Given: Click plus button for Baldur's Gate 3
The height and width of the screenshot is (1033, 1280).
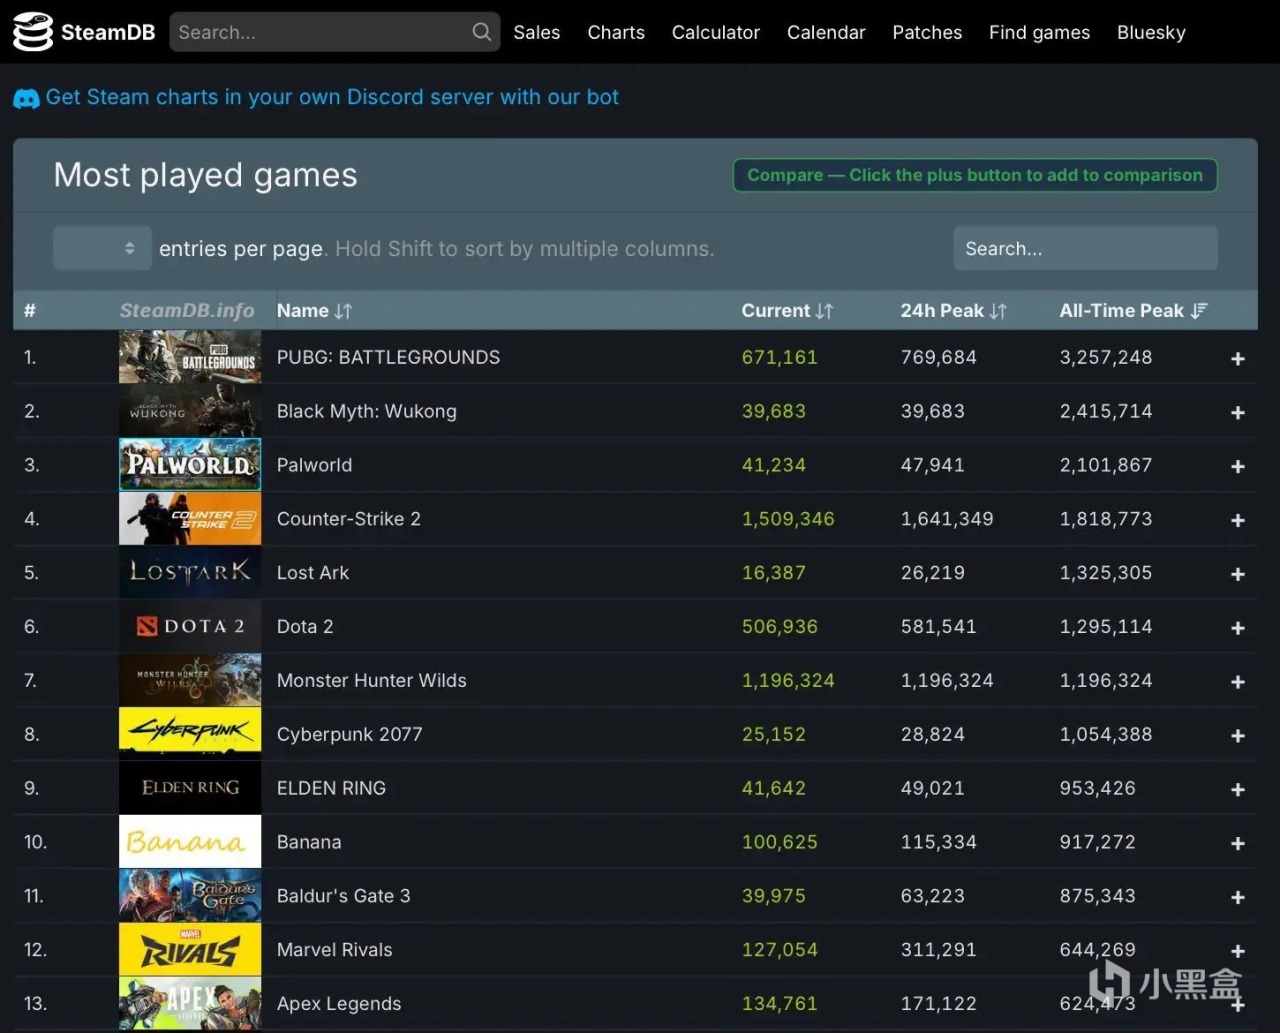Looking at the screenshot, I should [1237, 898].
